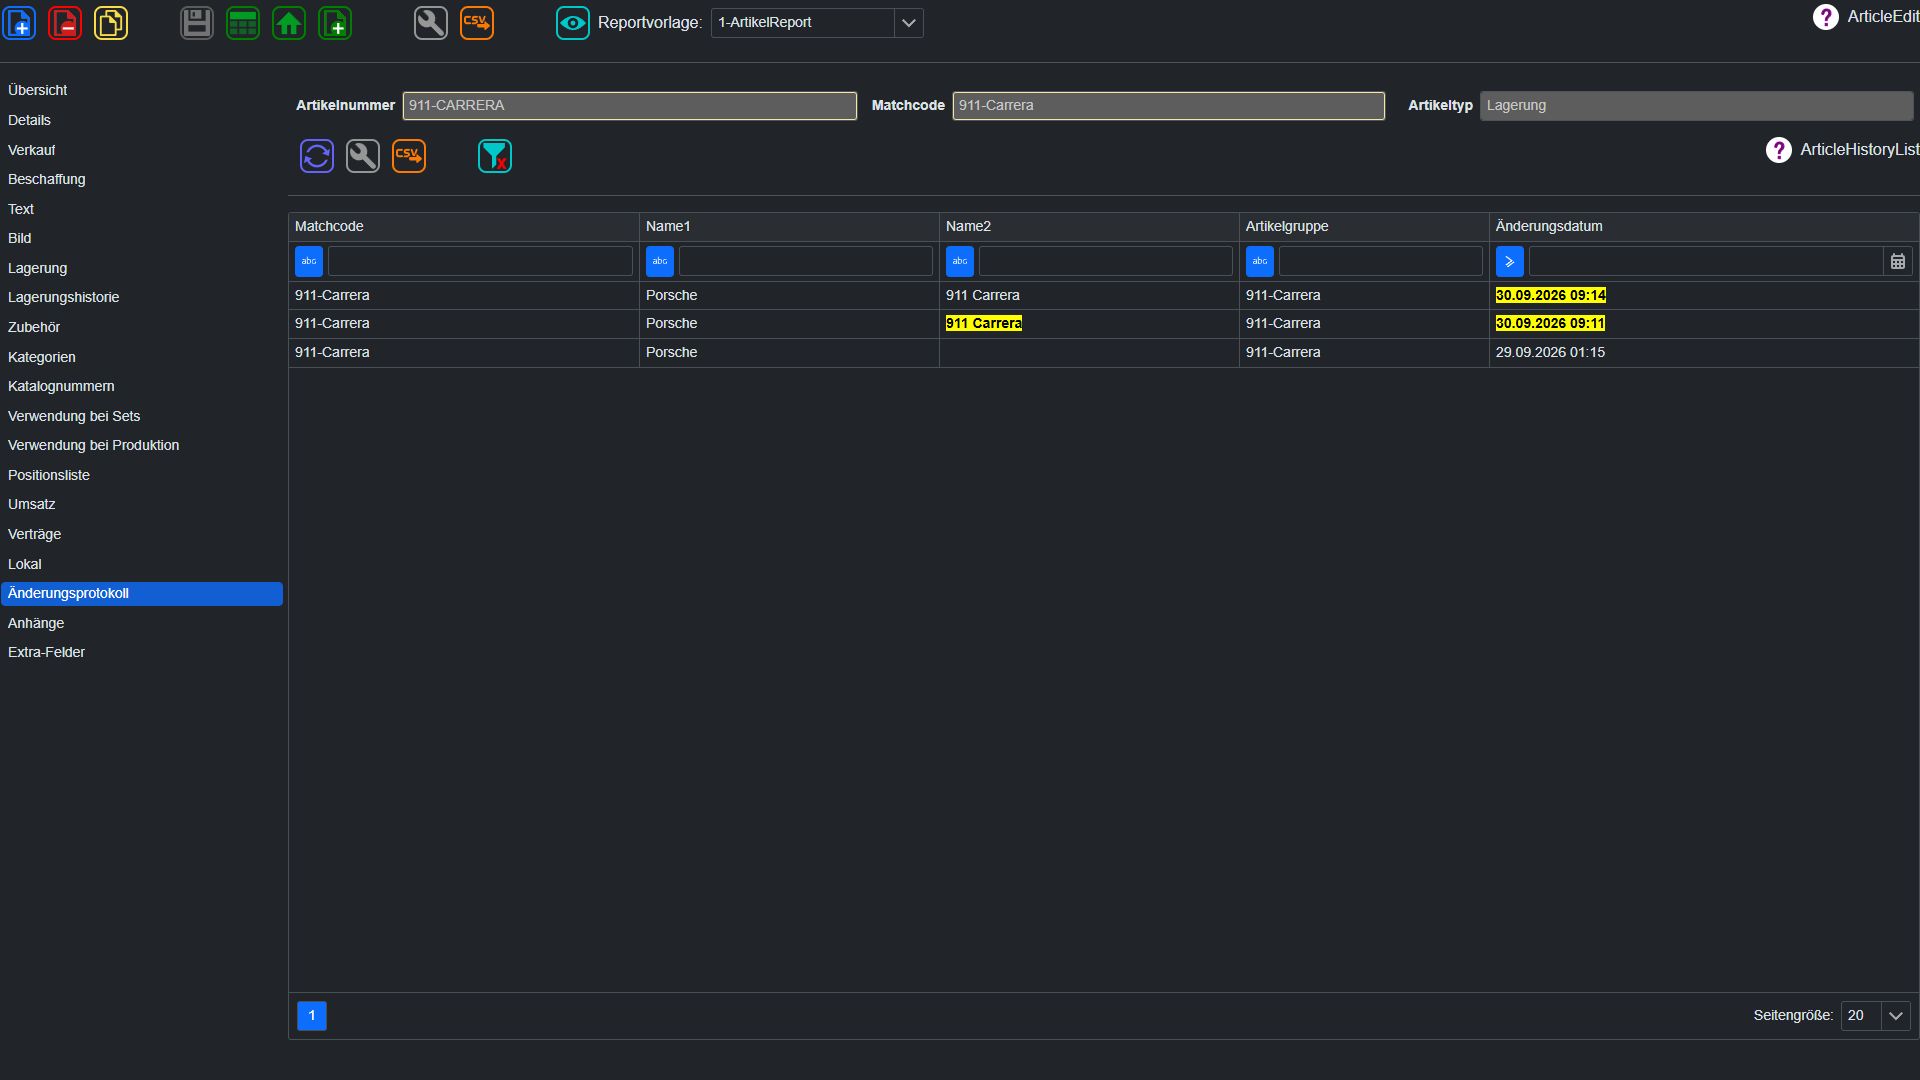Go to page 1 of results

[x=312, y=1016]
